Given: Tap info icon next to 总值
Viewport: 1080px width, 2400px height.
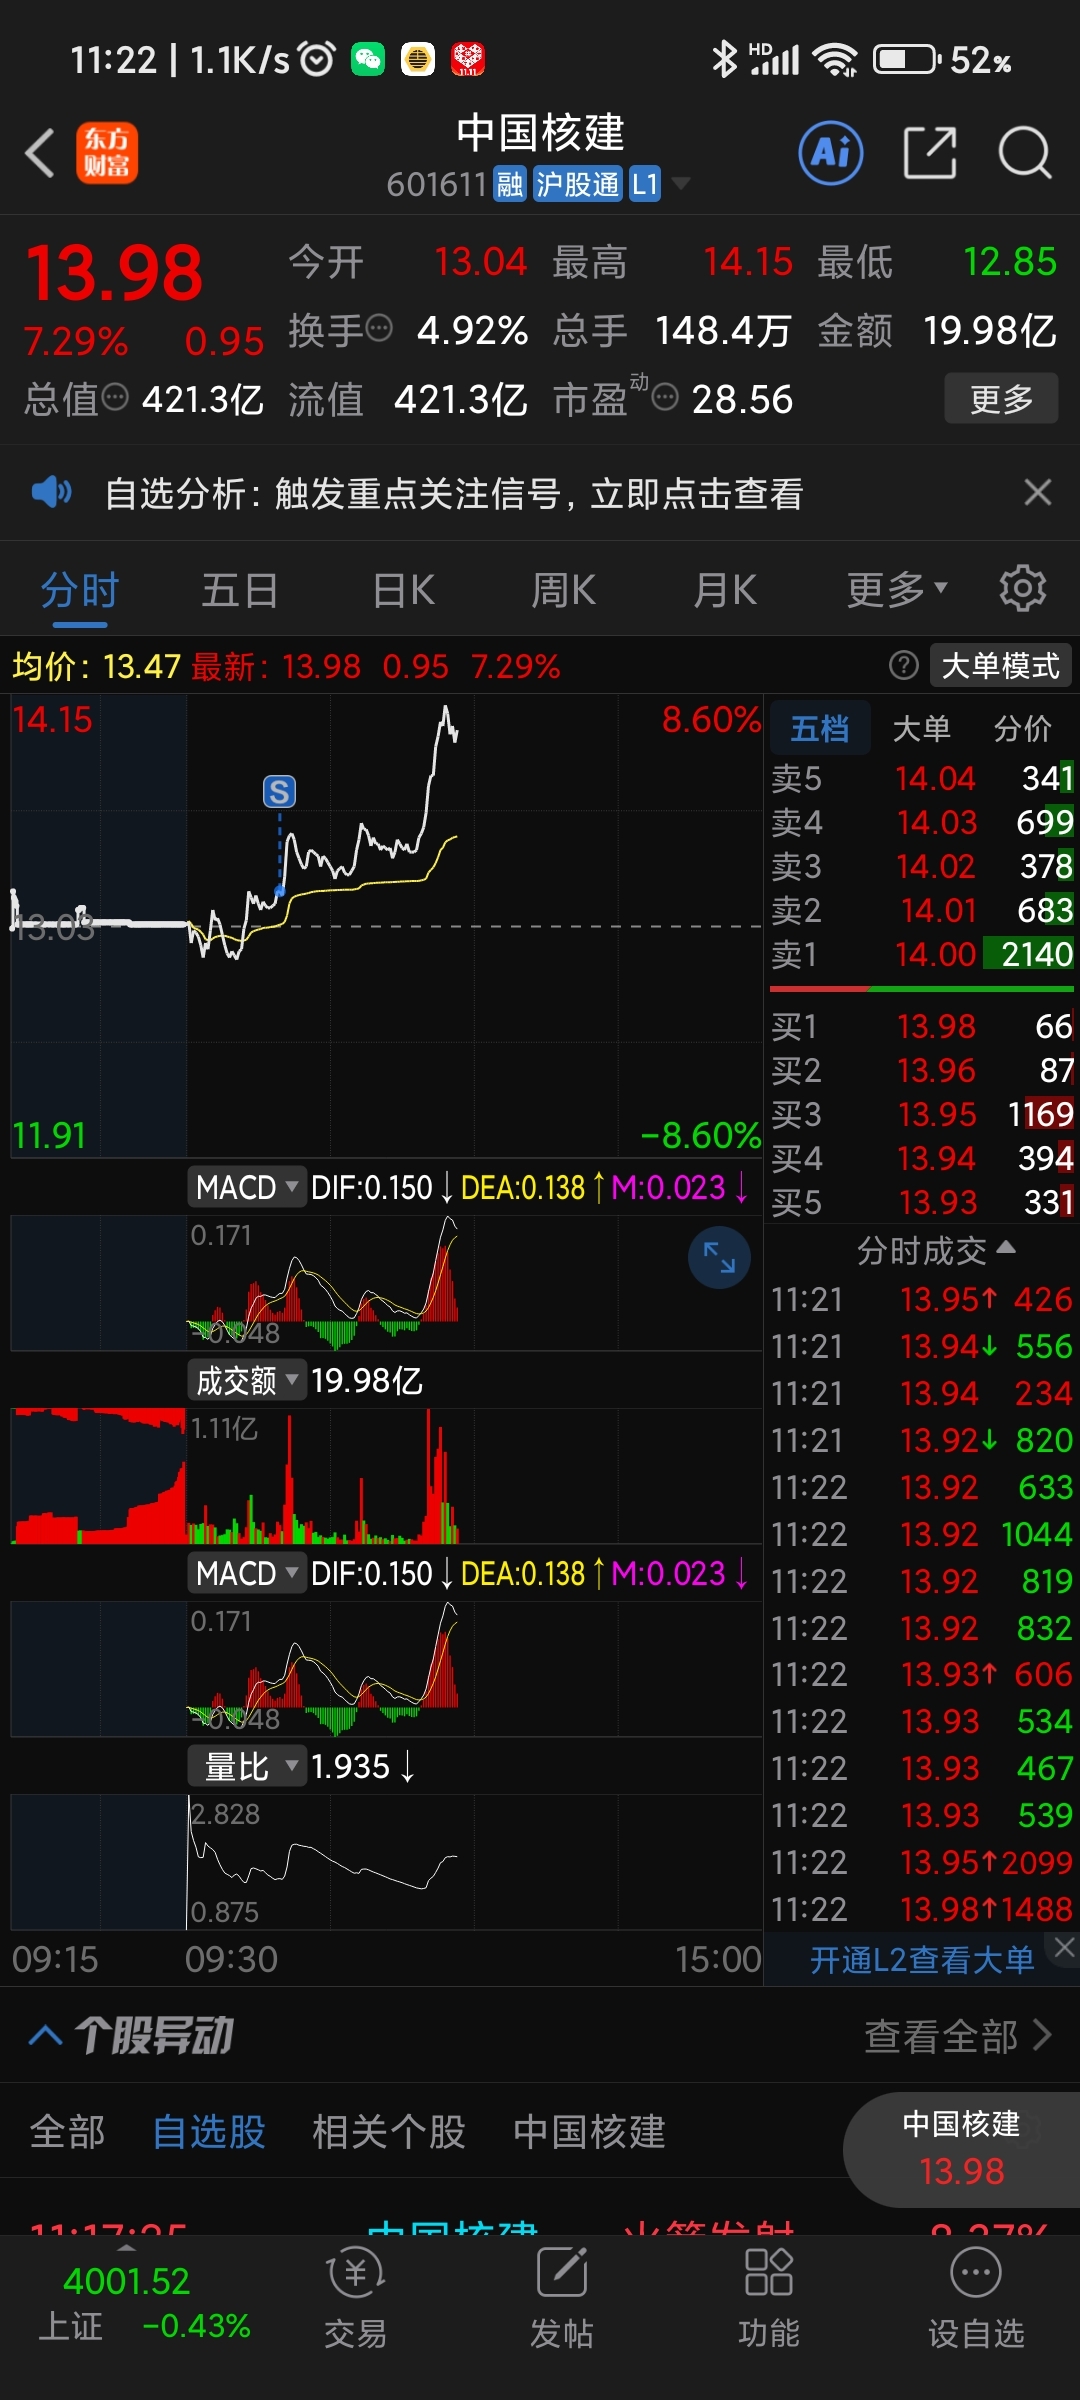Looking at the screenshot, I should (116, 397).
